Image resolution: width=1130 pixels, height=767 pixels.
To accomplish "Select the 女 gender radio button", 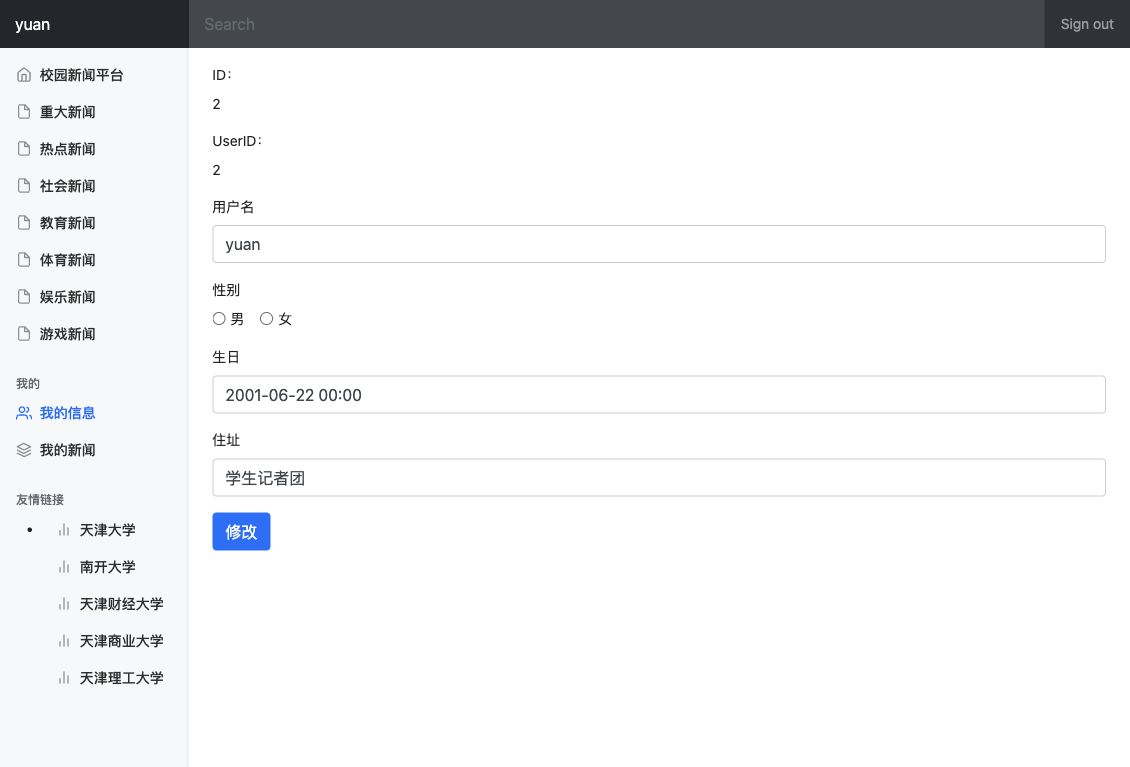I will point(267,319).
